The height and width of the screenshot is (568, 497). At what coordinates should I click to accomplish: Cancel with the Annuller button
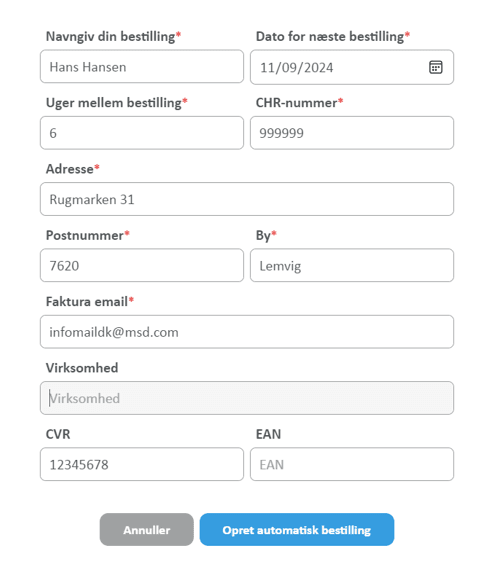click(147, 530)
